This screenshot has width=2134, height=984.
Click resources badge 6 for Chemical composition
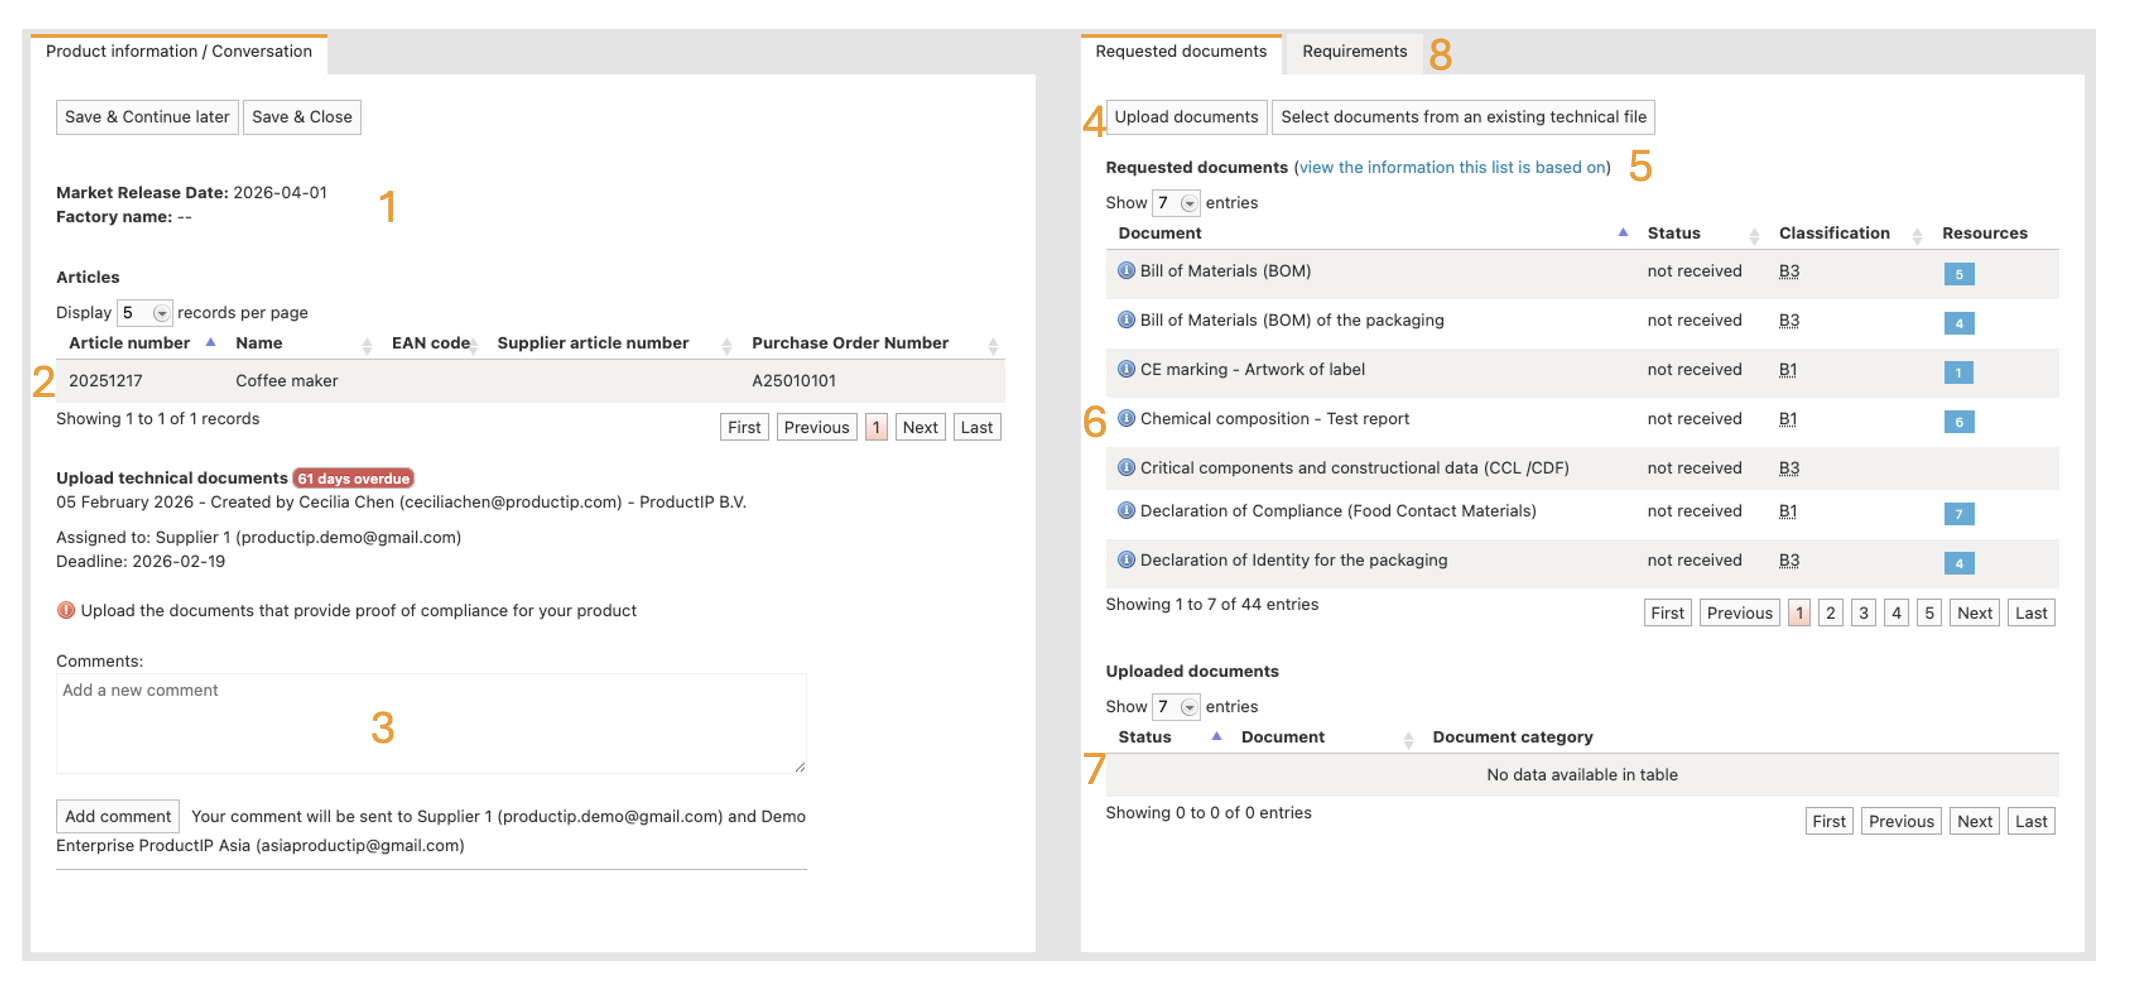1958,422
